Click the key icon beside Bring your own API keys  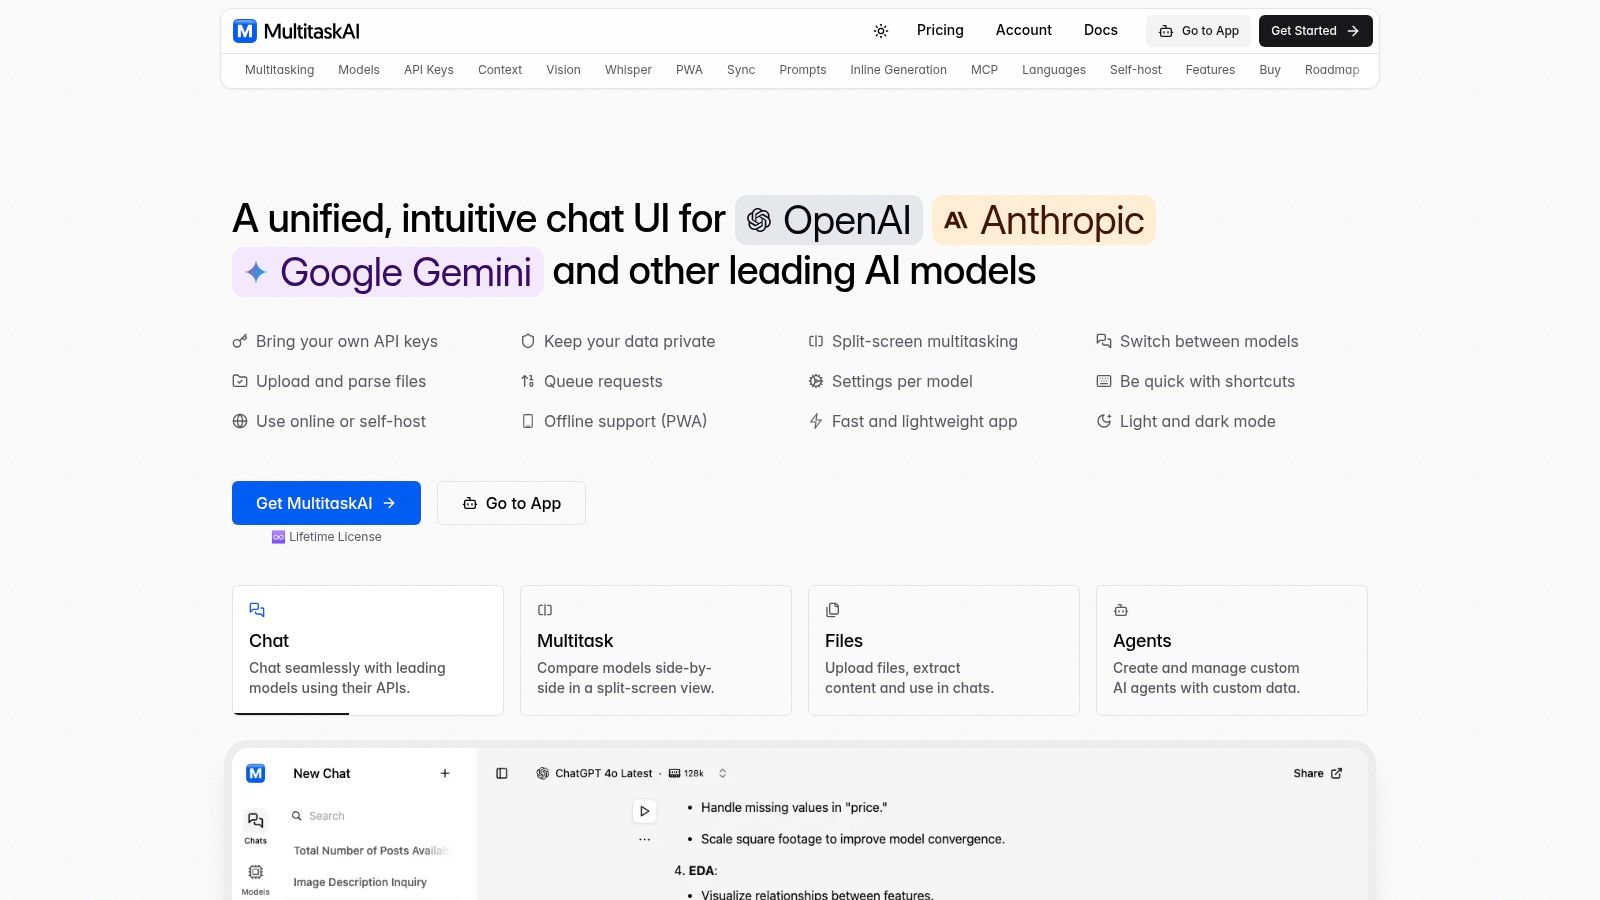coord(240,341)
